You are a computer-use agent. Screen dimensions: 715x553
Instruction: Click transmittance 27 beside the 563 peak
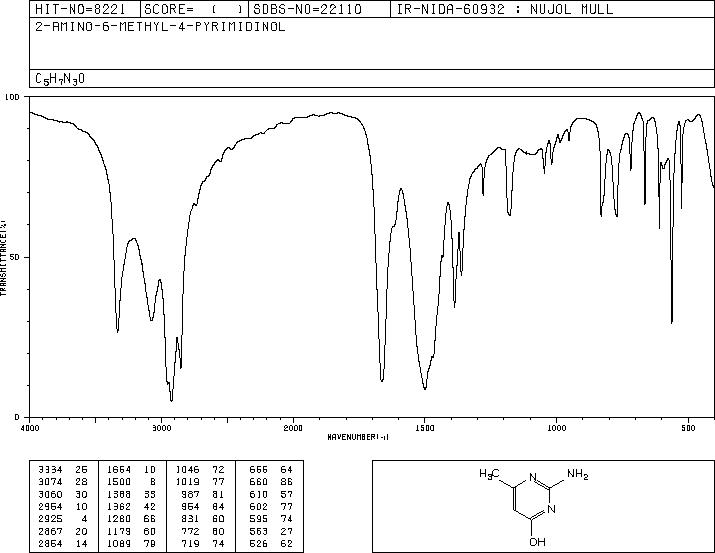[x=287, y=531]
